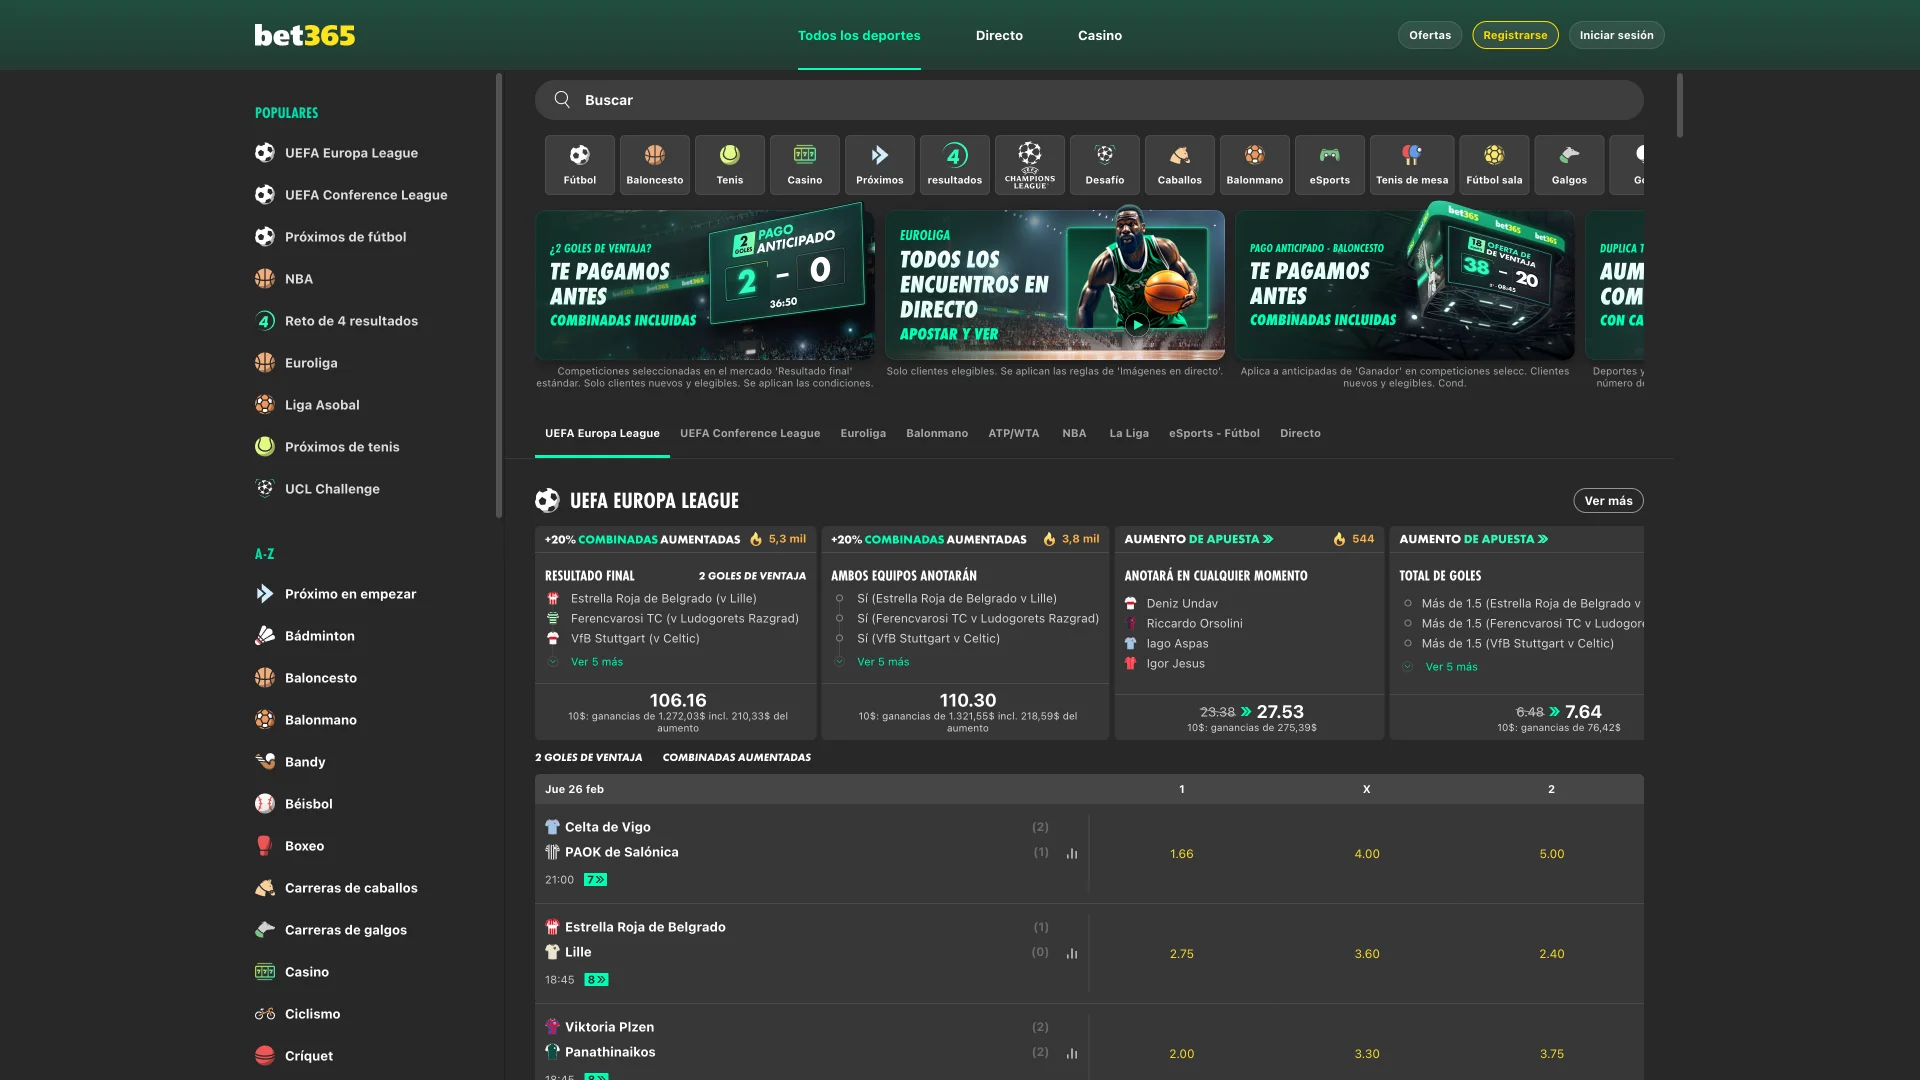Expand 'Ver 5 más' under Total de Goles
This screenshot has width=1920, height=1080.
point(1449,666)
